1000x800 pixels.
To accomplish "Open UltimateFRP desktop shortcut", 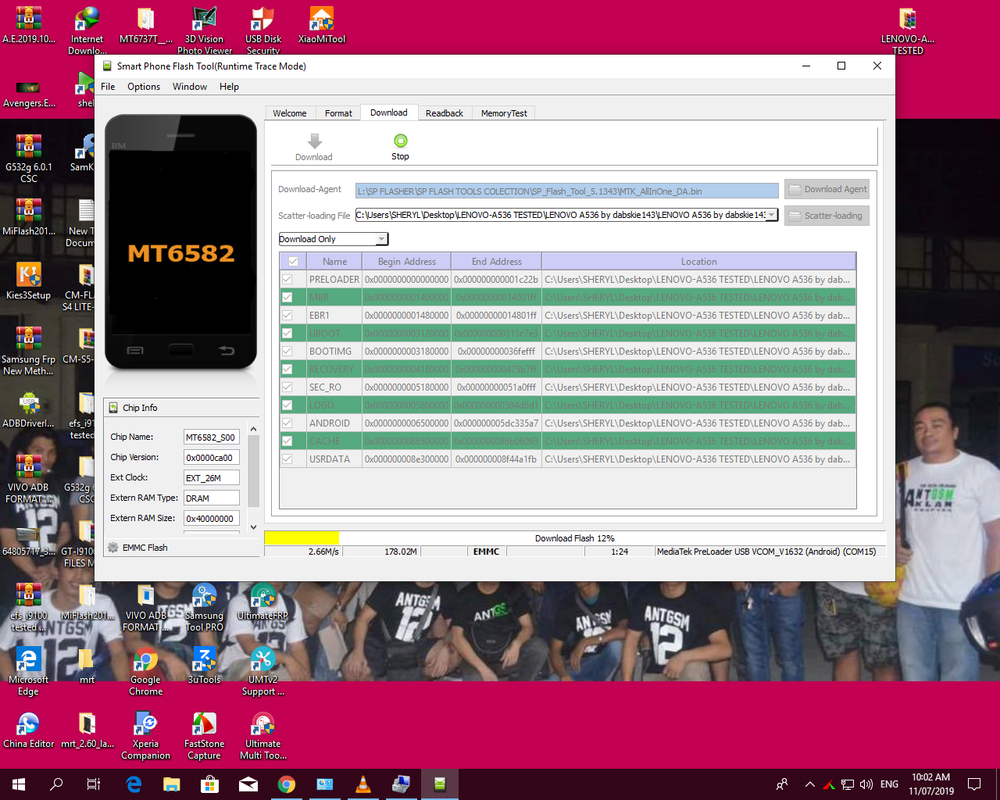I will 263,602.
